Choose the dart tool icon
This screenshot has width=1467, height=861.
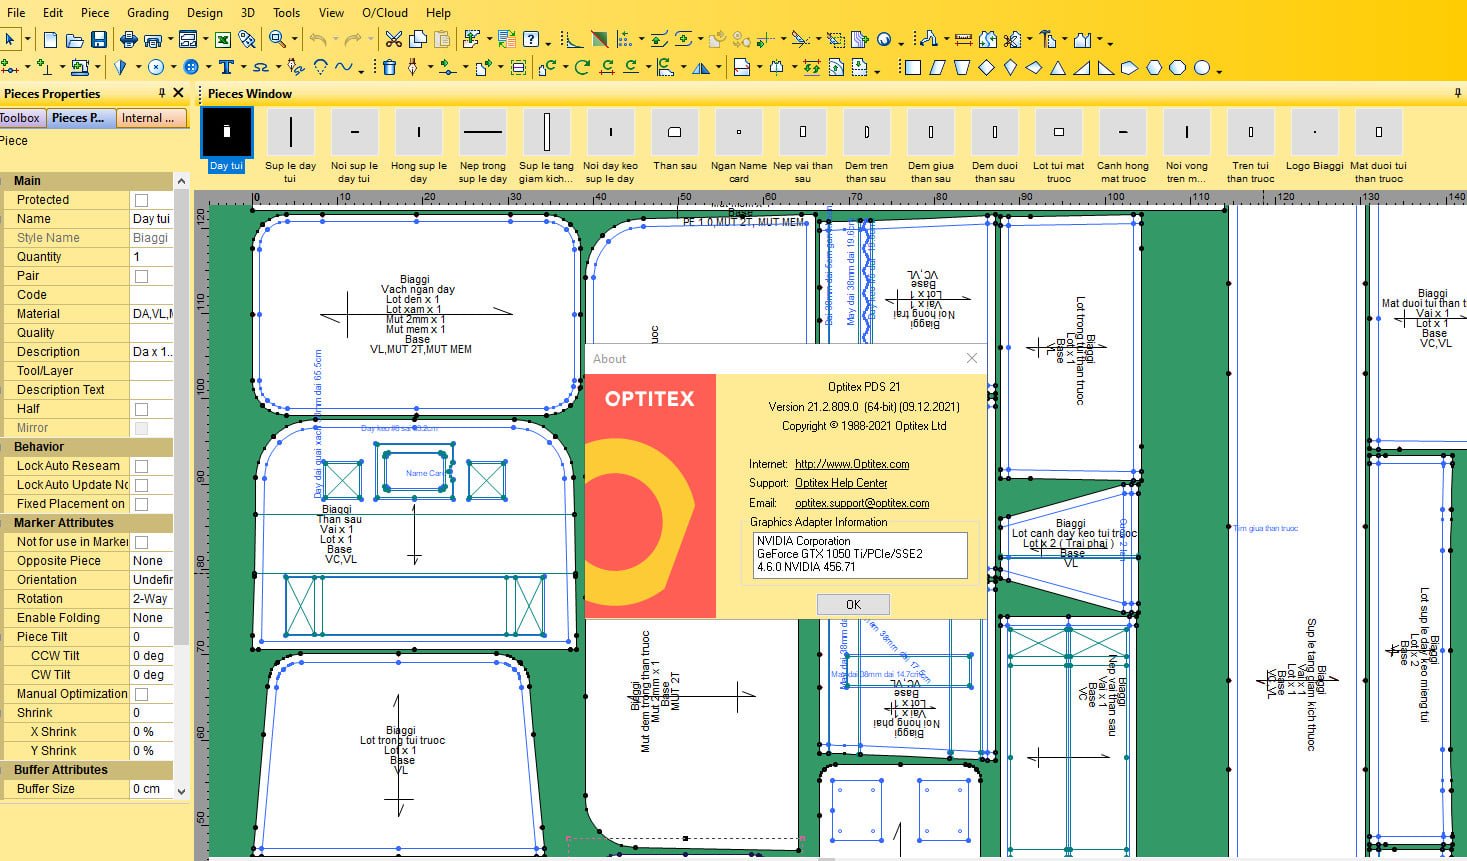(x=121, y=68)
